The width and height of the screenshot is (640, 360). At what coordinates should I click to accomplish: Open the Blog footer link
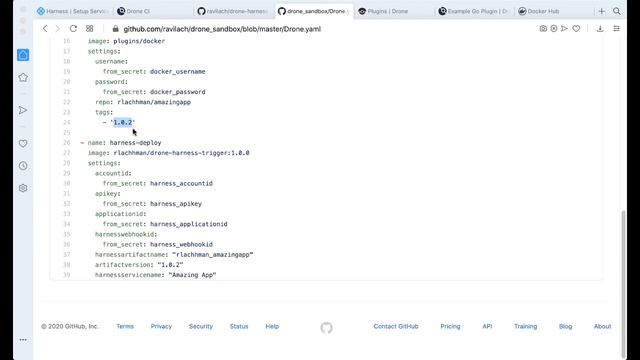point(565,327)
